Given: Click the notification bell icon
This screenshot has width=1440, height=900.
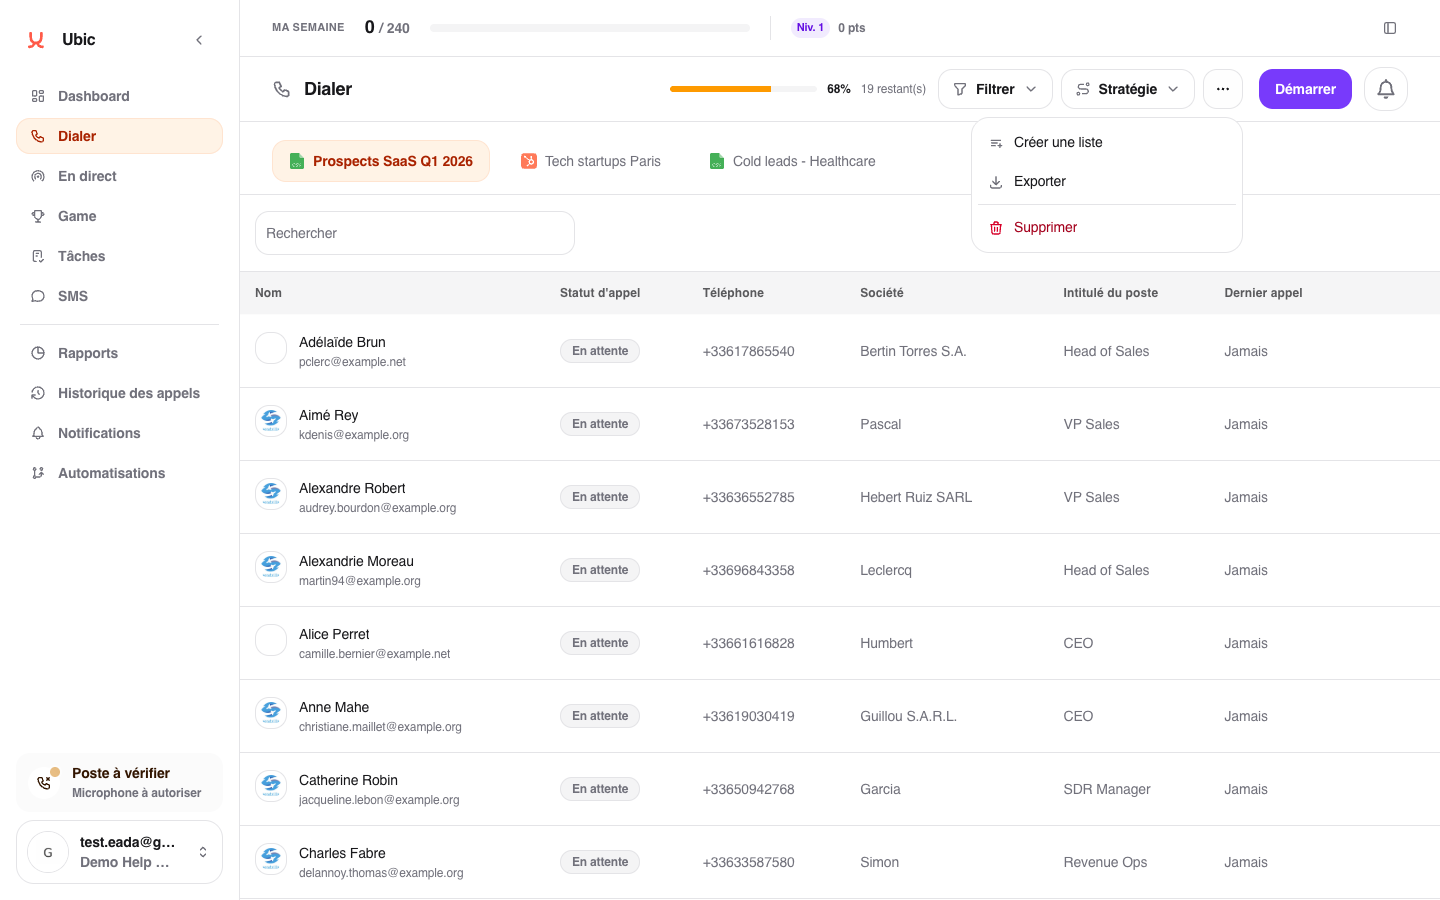Looking at the screenshot, I should click(1385, 89).
